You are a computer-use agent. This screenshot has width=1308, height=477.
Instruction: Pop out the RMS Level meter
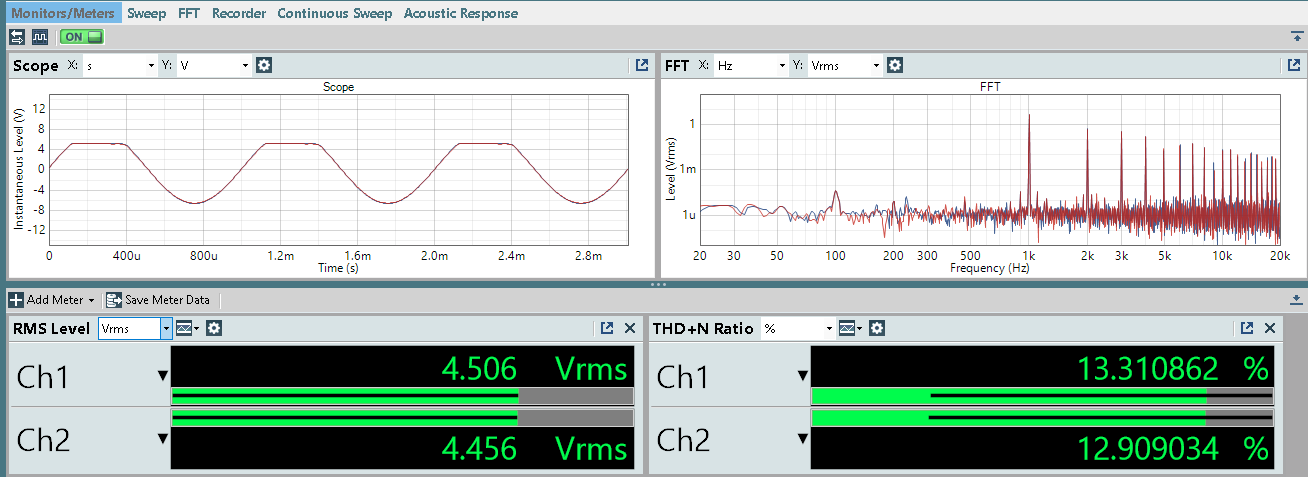point(607,328)
